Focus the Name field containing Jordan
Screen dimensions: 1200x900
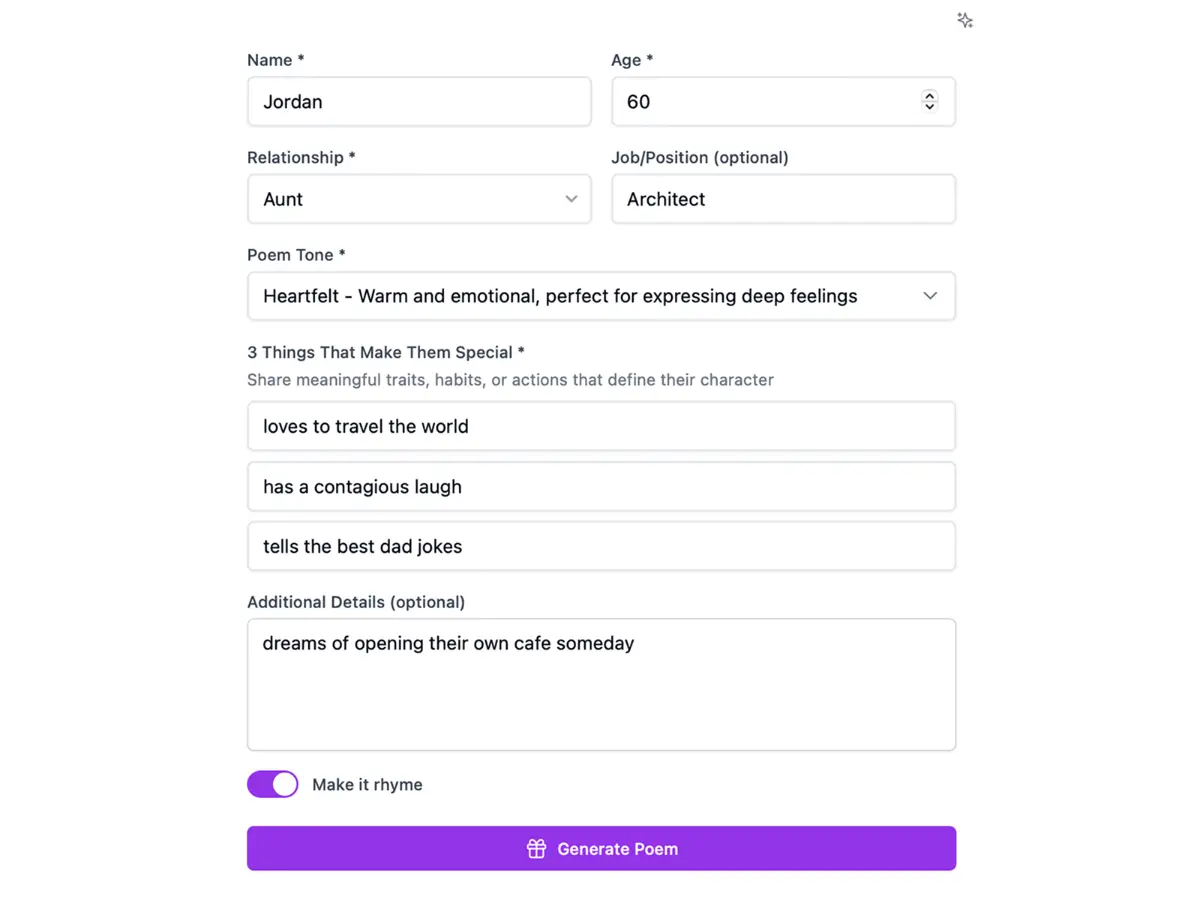[419, 102]
